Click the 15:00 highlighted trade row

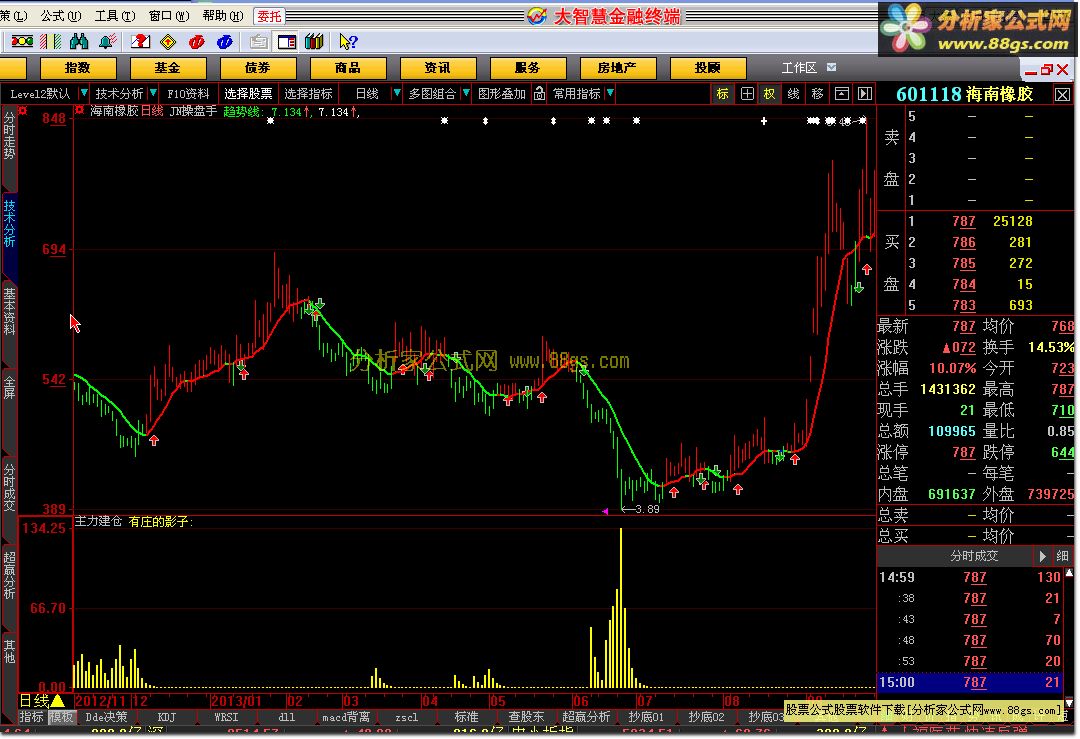tap(970, 683)
